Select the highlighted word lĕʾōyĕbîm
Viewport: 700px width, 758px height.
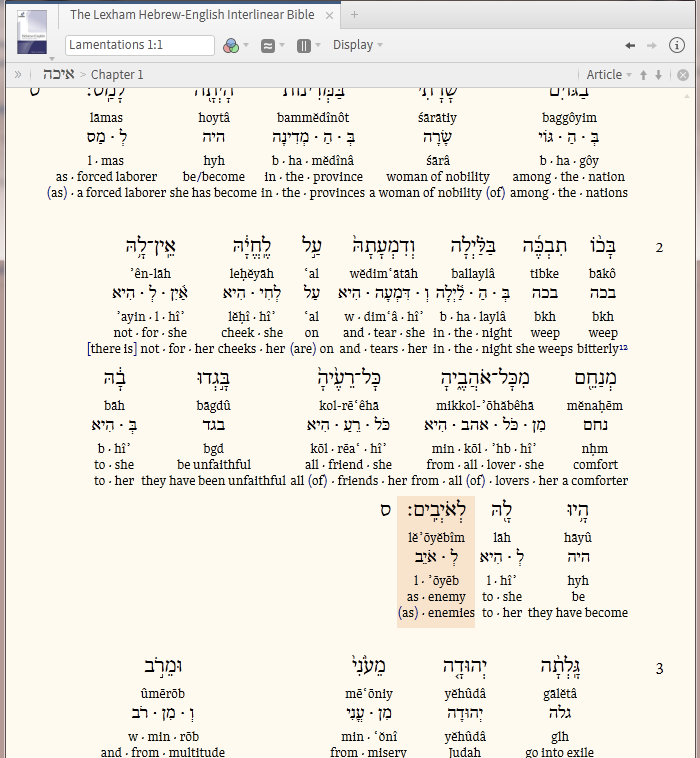point(436,538)
